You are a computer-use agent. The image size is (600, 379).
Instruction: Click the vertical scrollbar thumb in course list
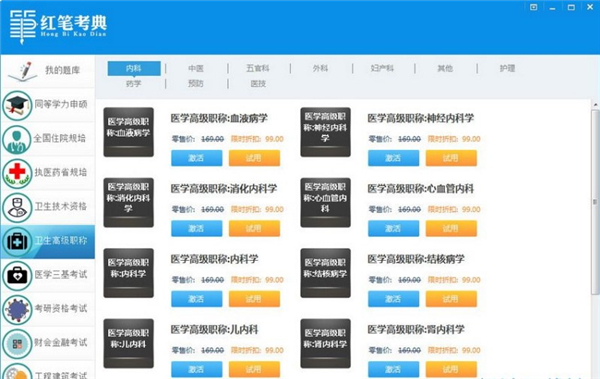pos(595,202)
